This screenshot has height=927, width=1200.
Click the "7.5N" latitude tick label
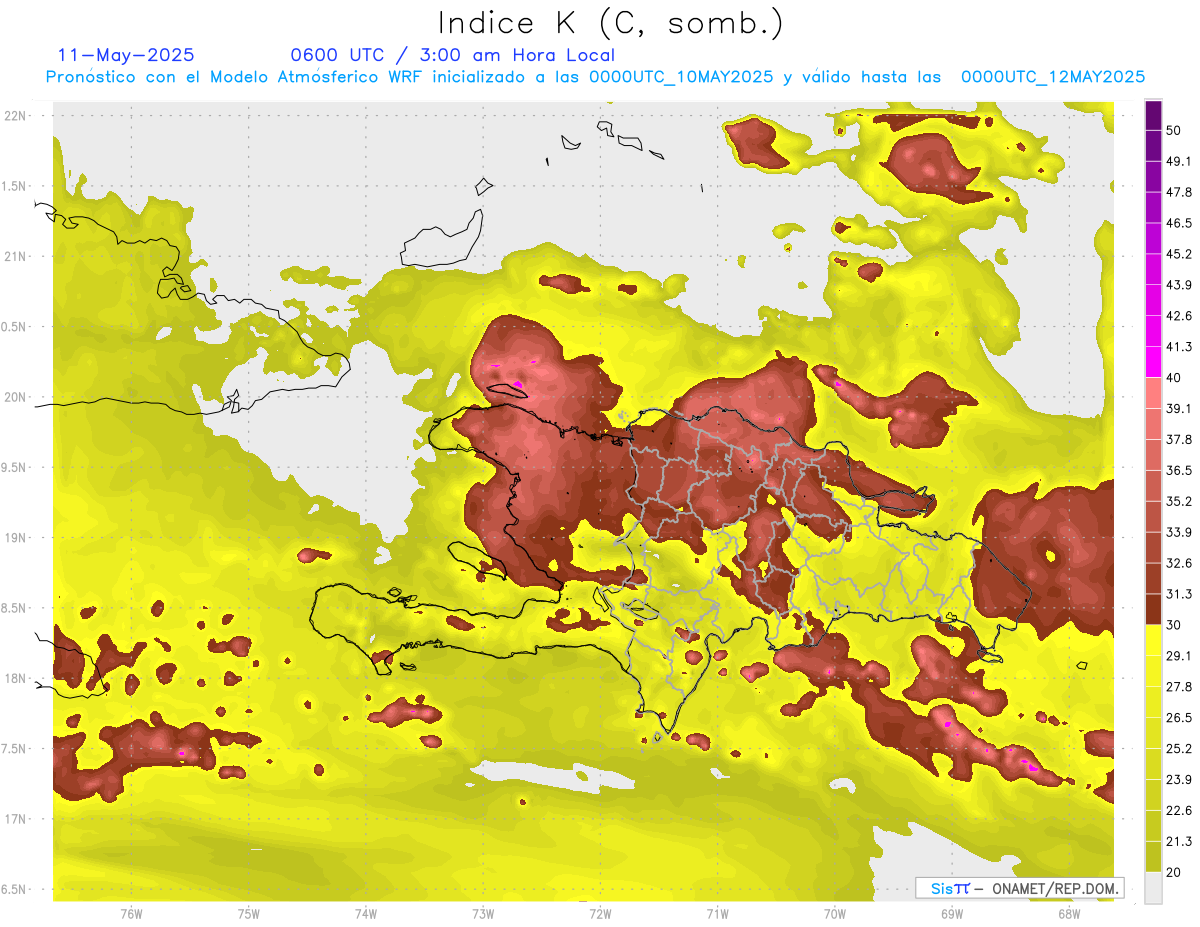(14, 748)
